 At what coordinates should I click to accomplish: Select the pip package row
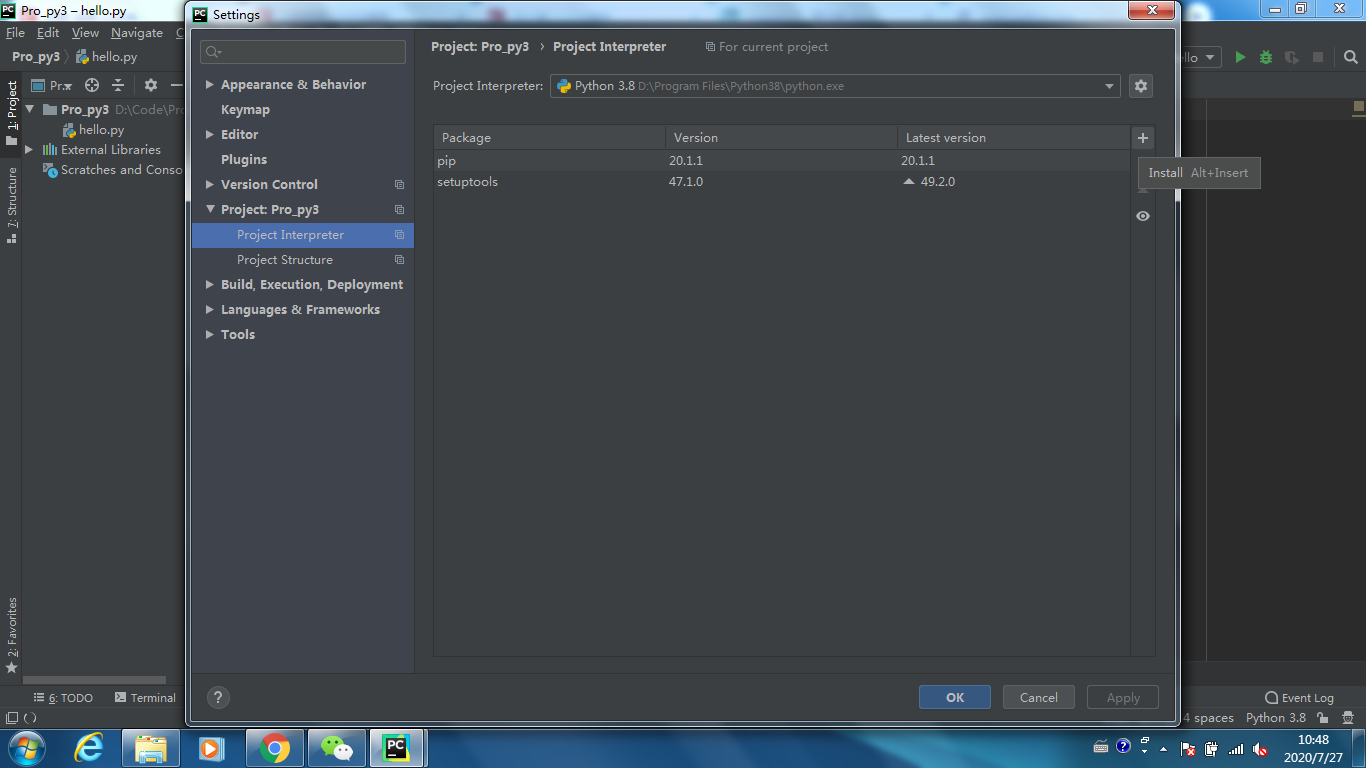pos(782,161)
